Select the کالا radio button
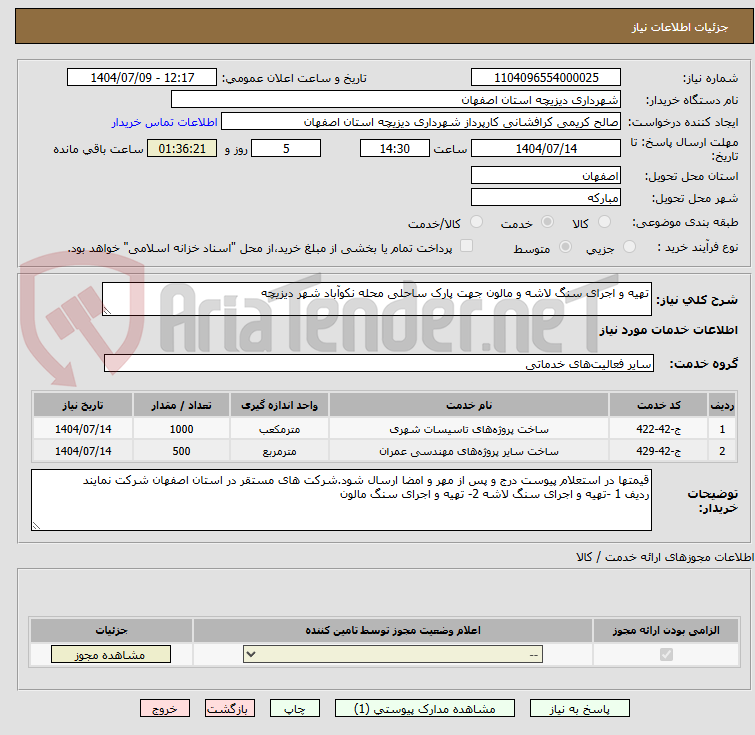 coord(604,222)
